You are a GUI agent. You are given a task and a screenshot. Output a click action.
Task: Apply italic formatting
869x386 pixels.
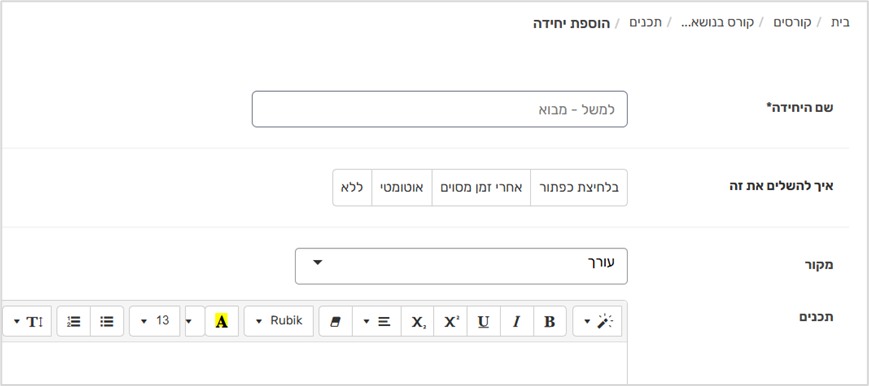(517, 321)
